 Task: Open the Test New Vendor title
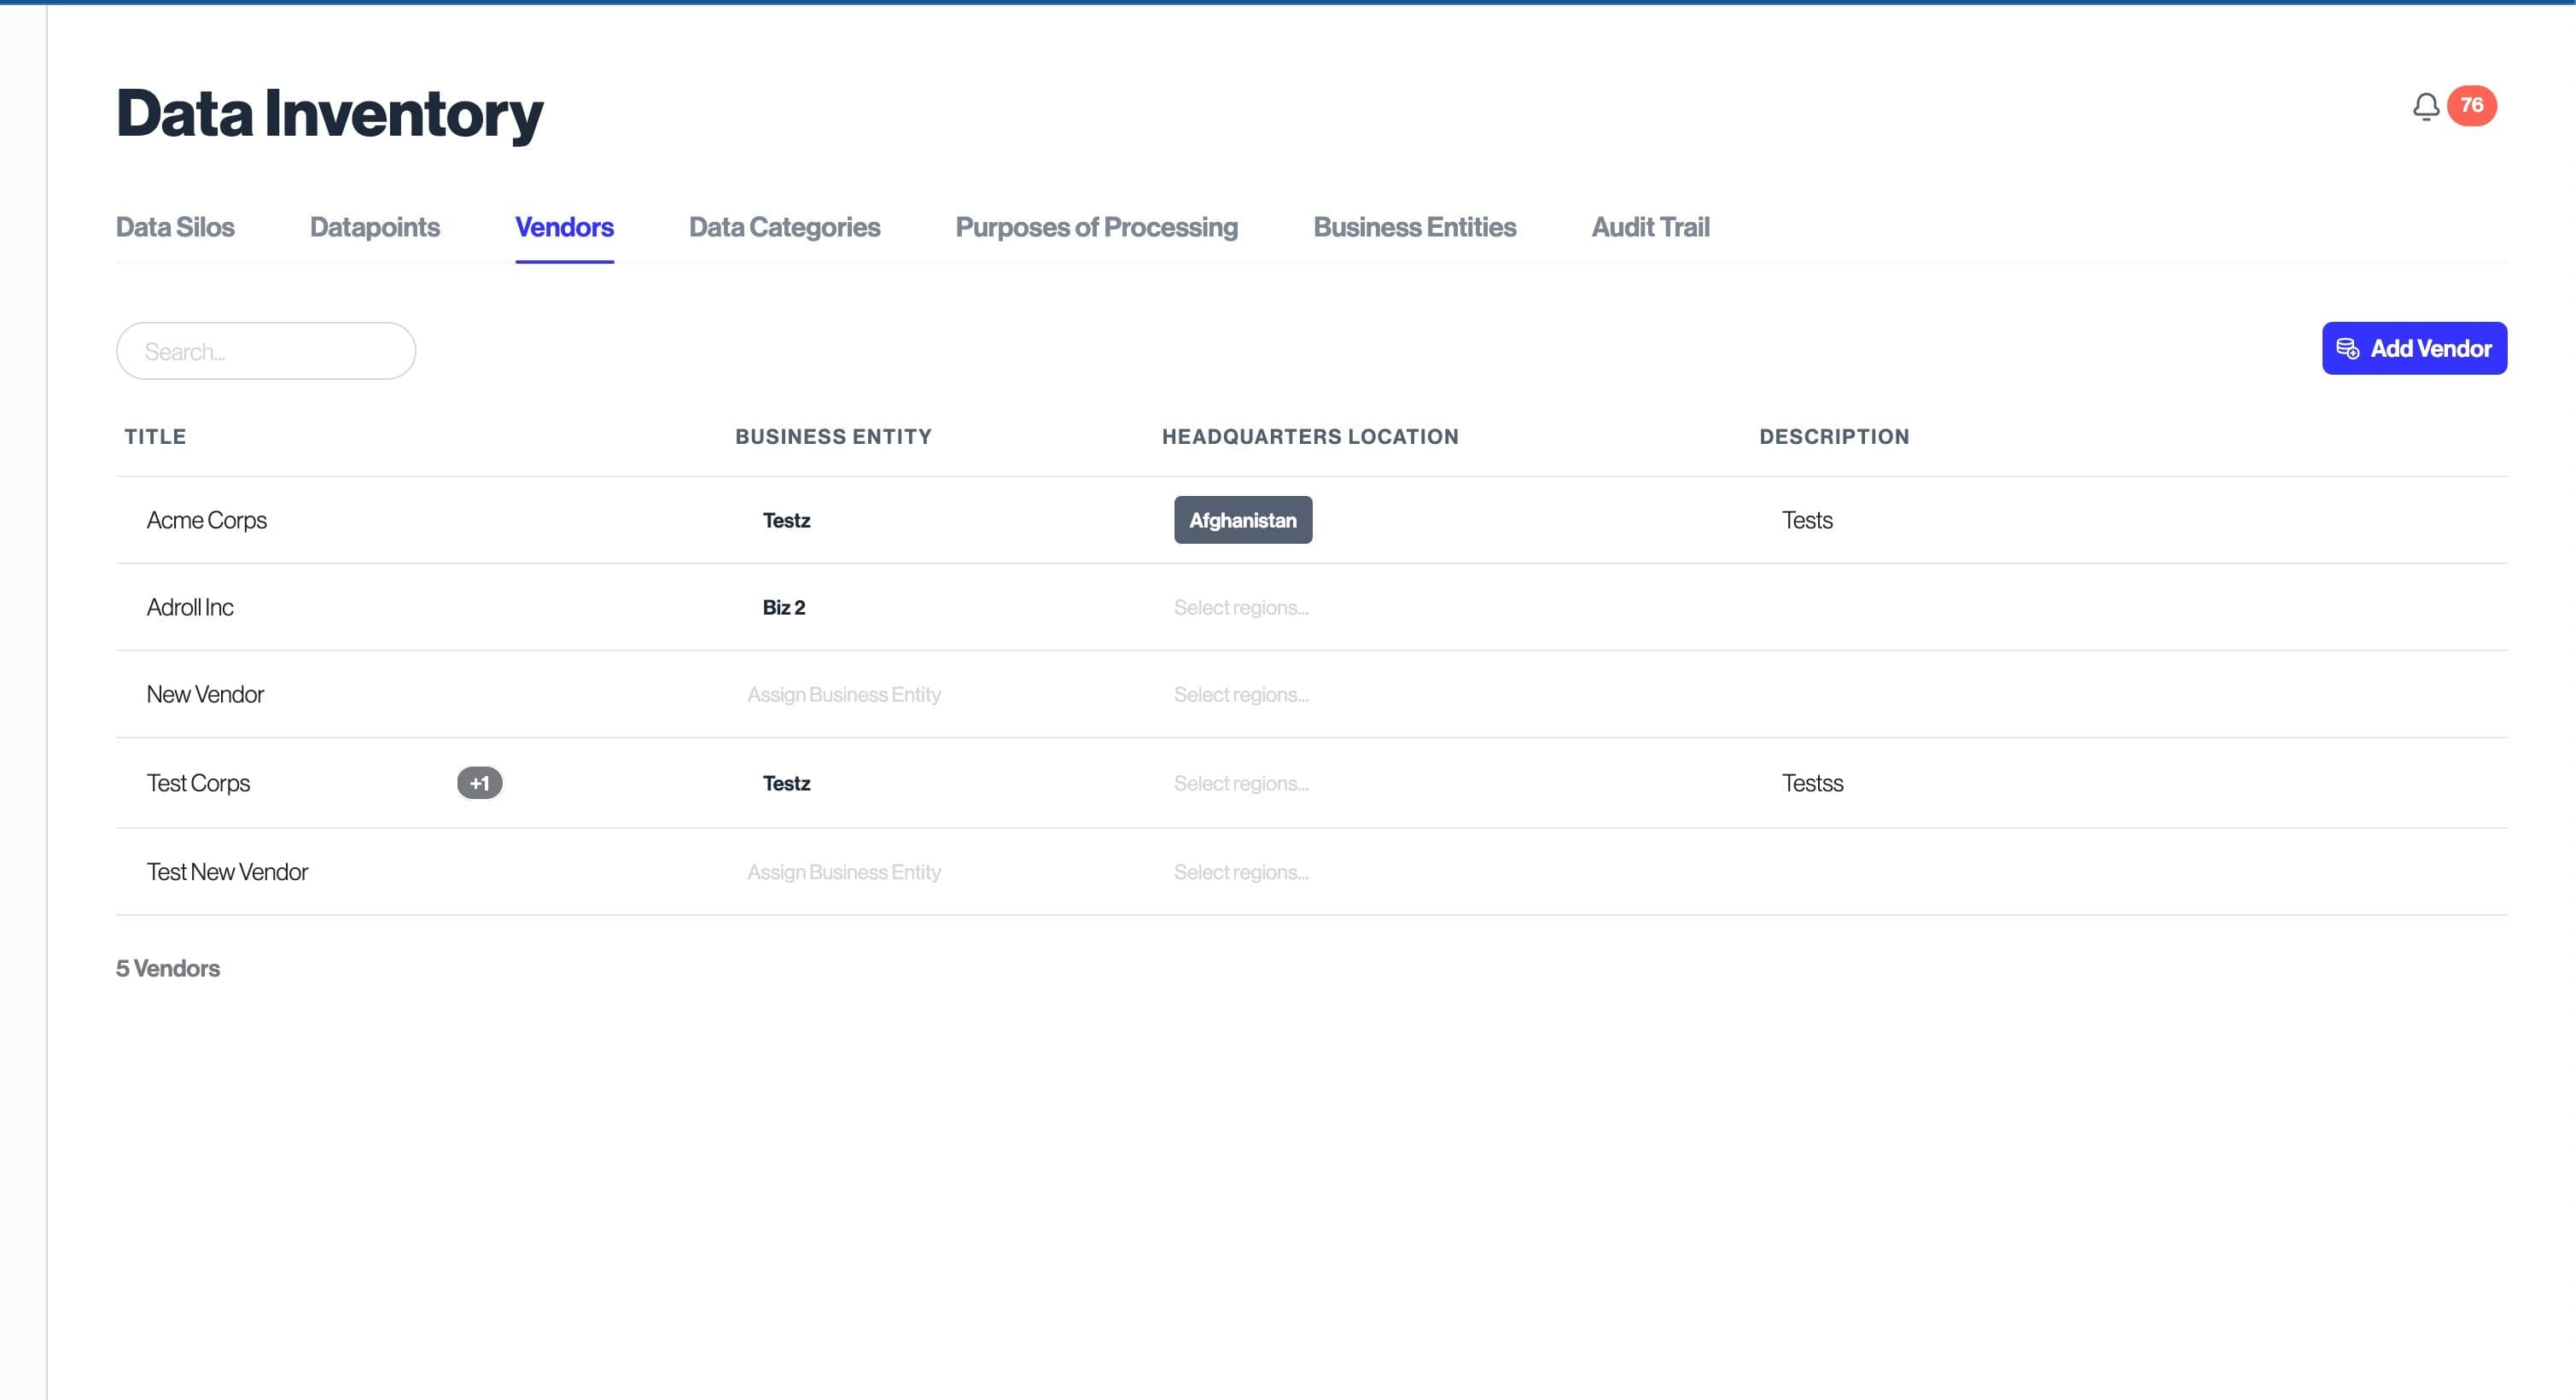pos(227,872)
